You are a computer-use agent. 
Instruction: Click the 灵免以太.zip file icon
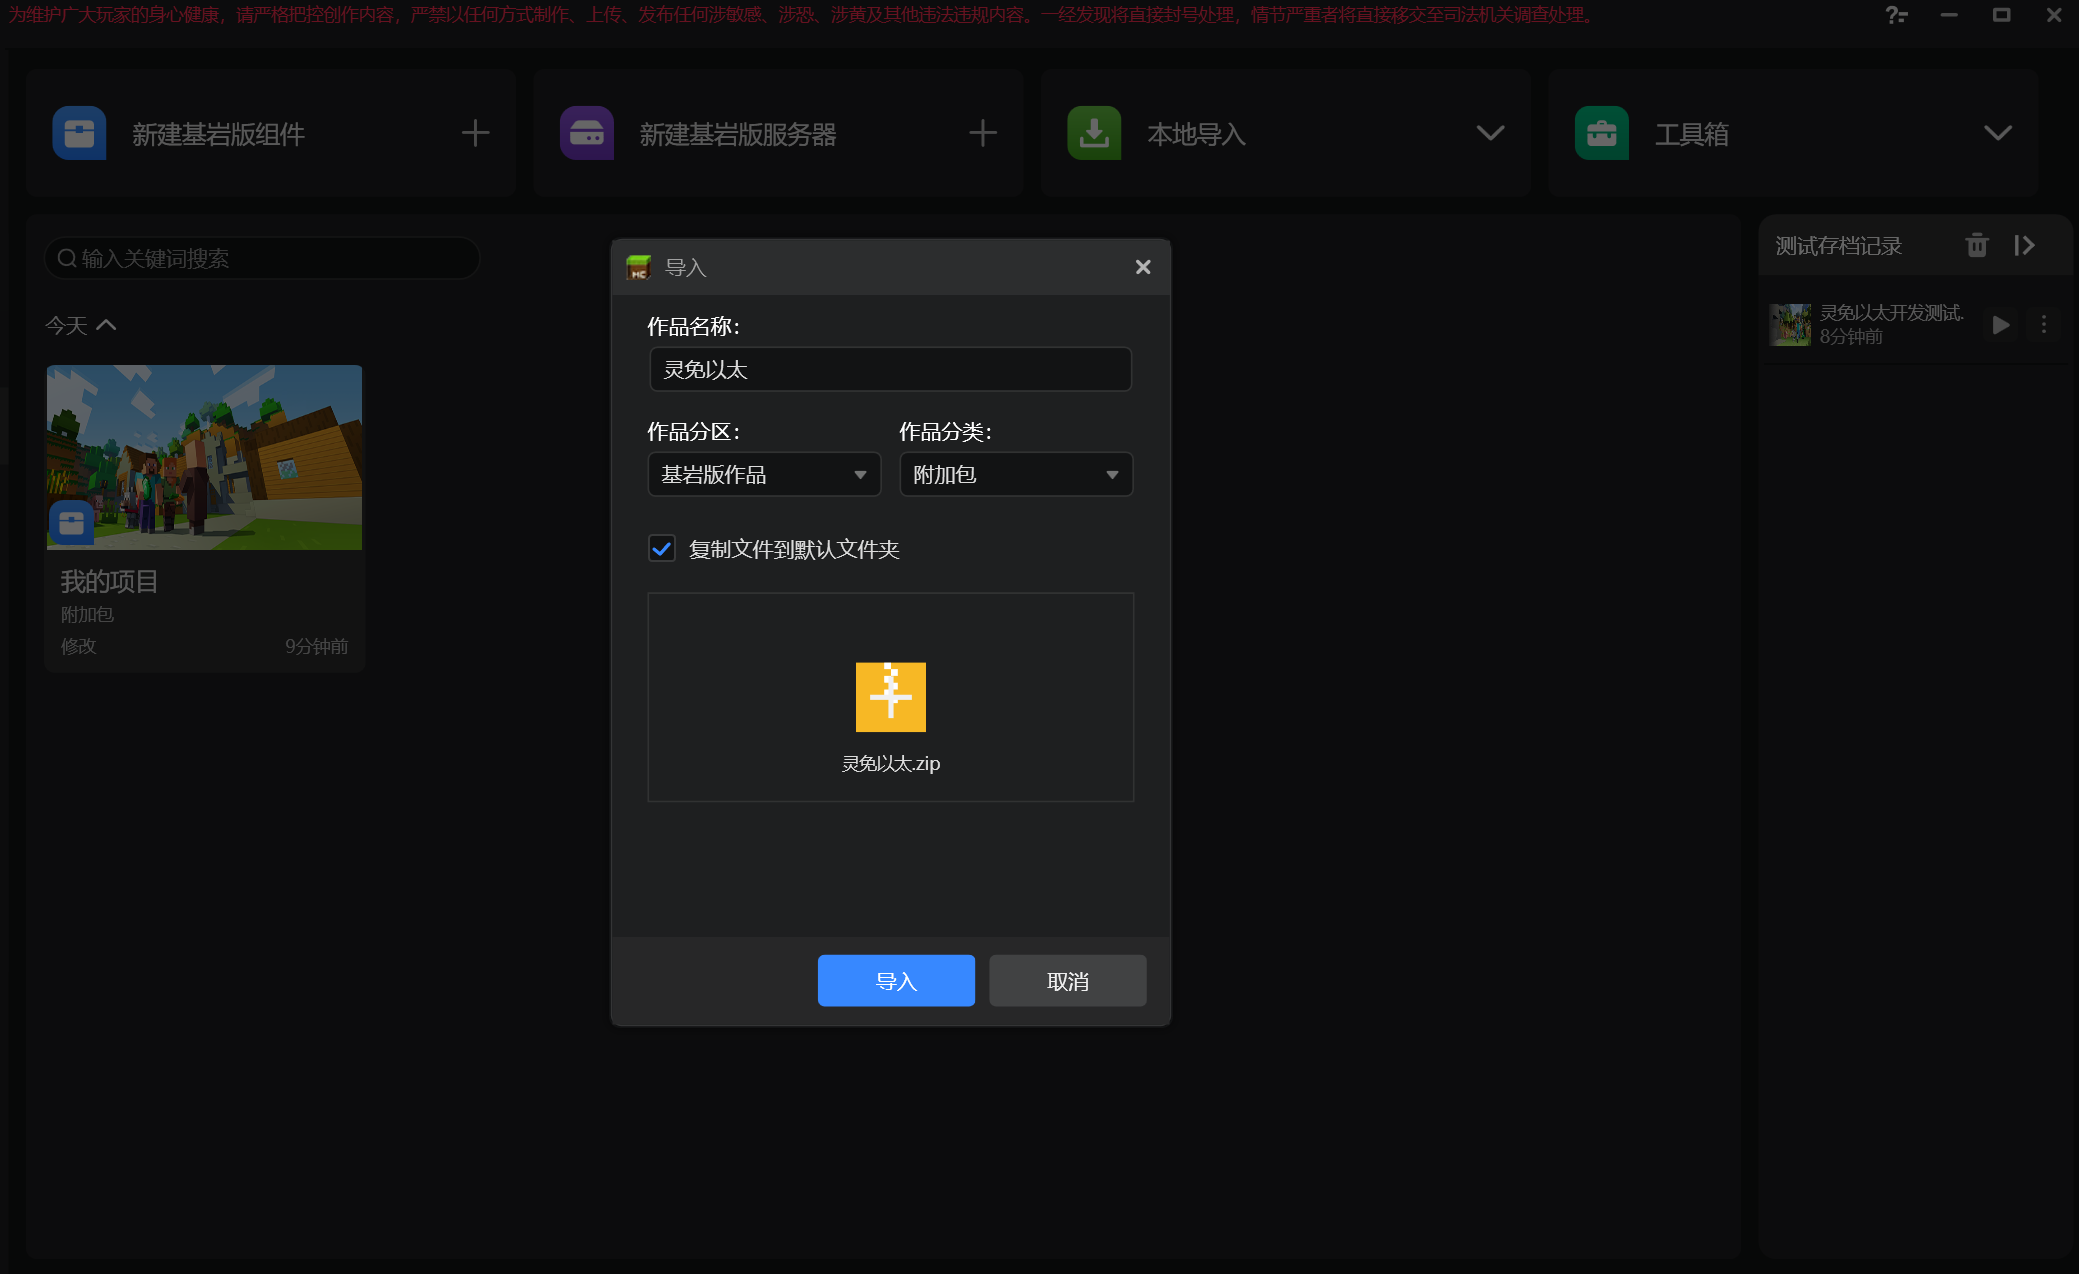point(890,697)
